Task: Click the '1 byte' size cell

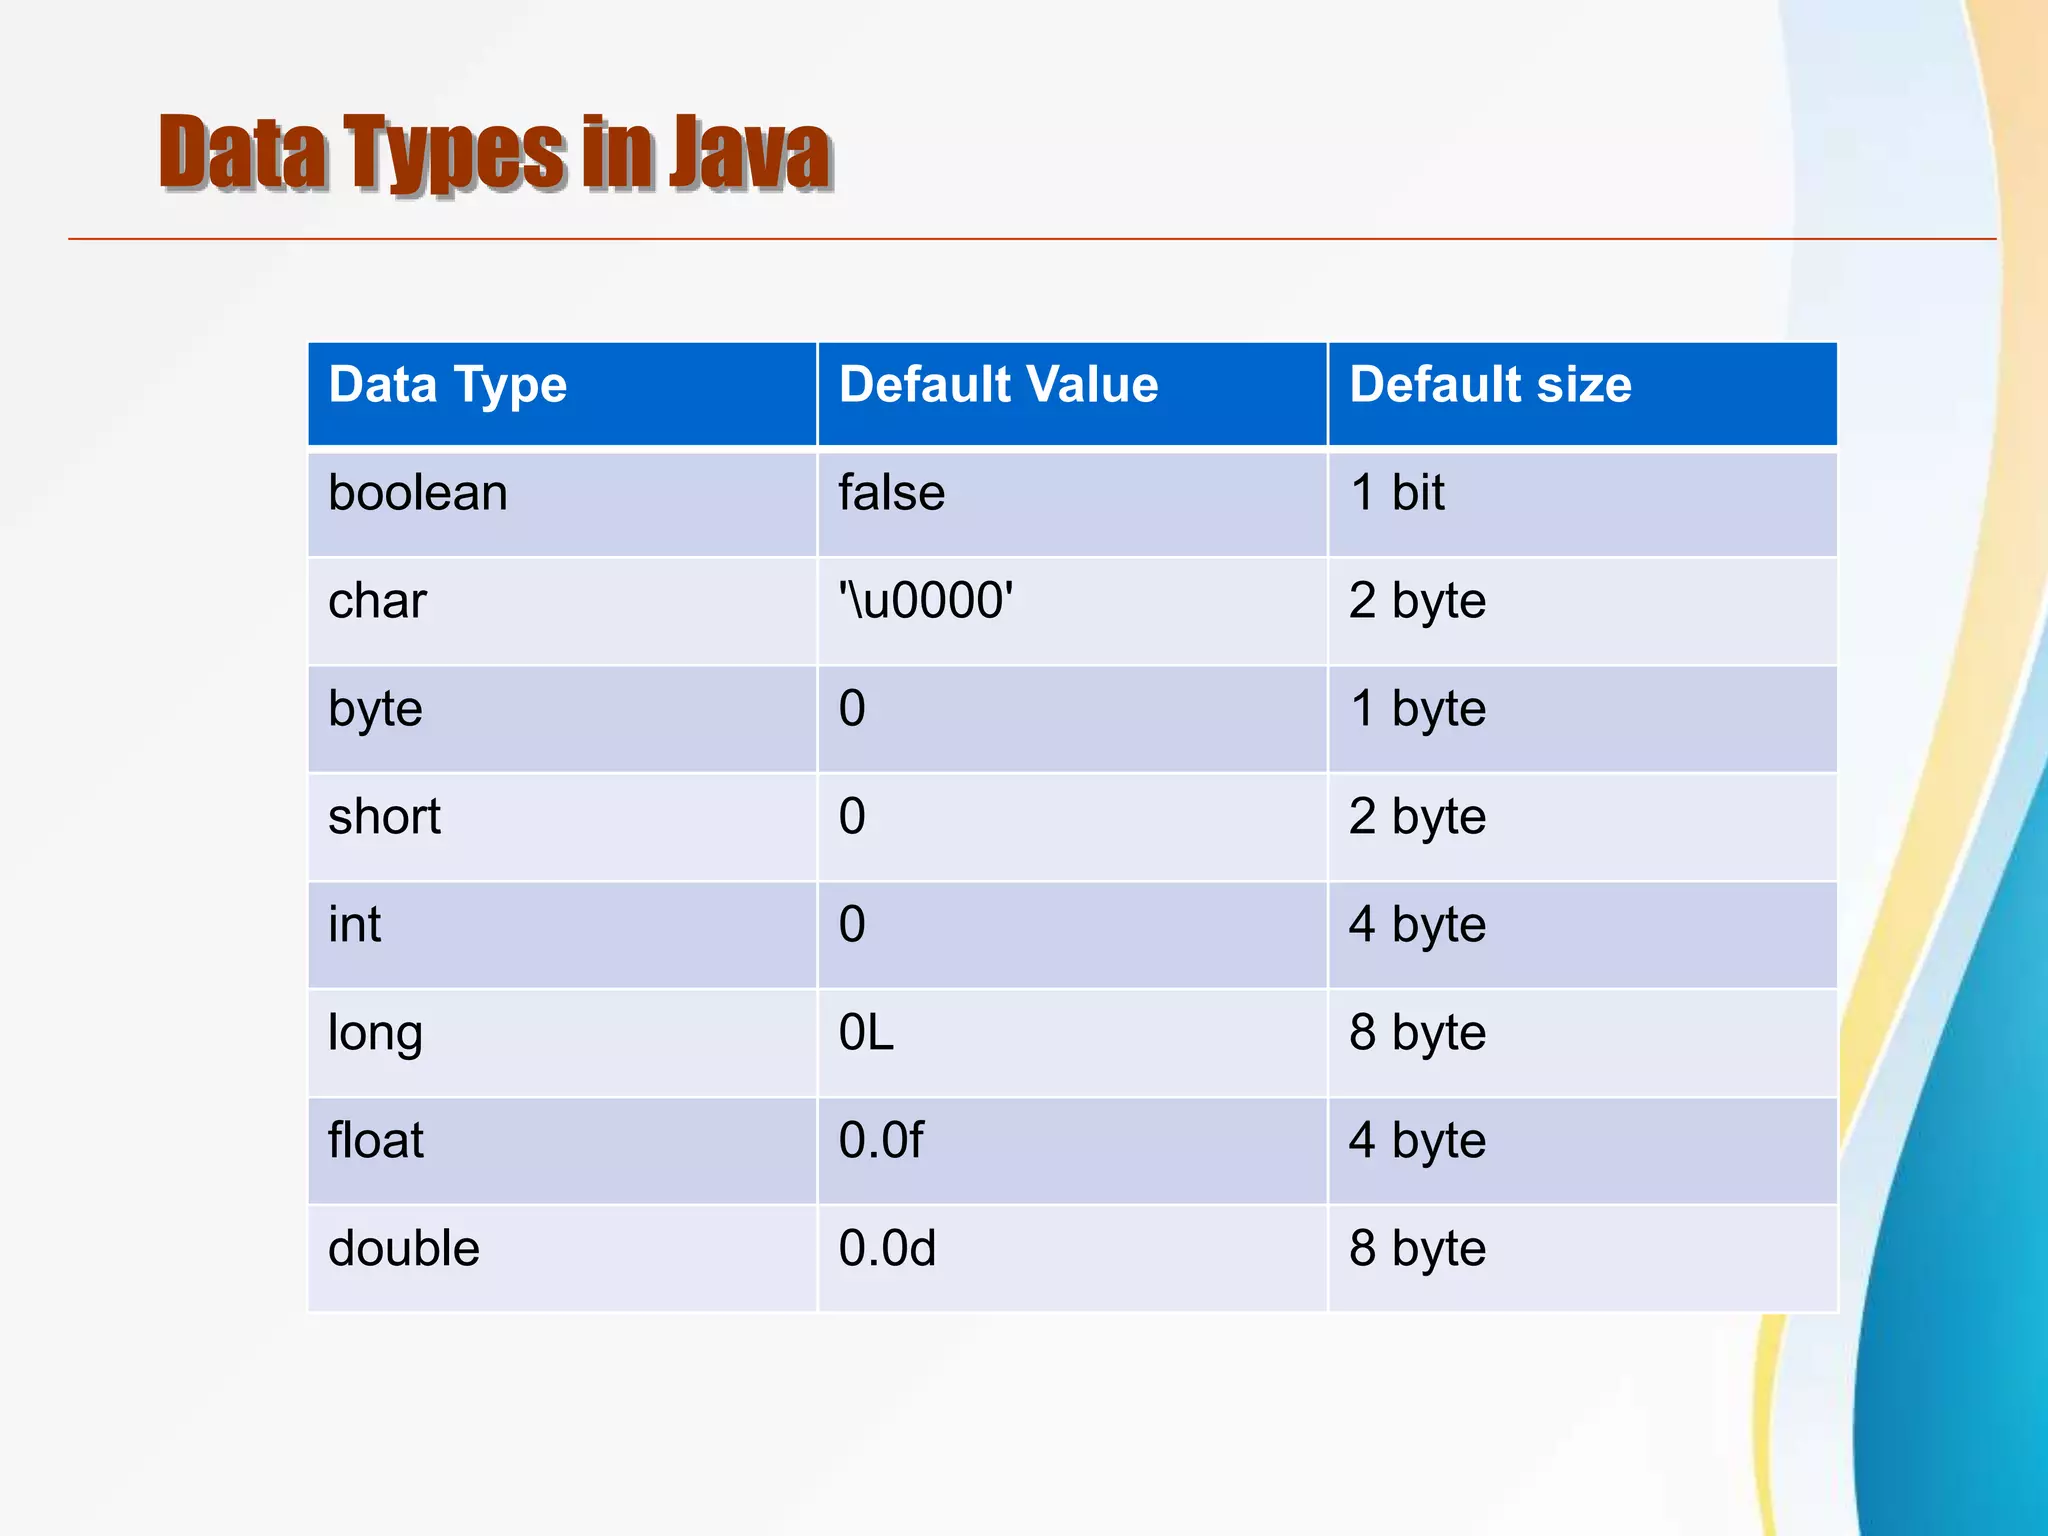Action: (x=1417, y=710)
